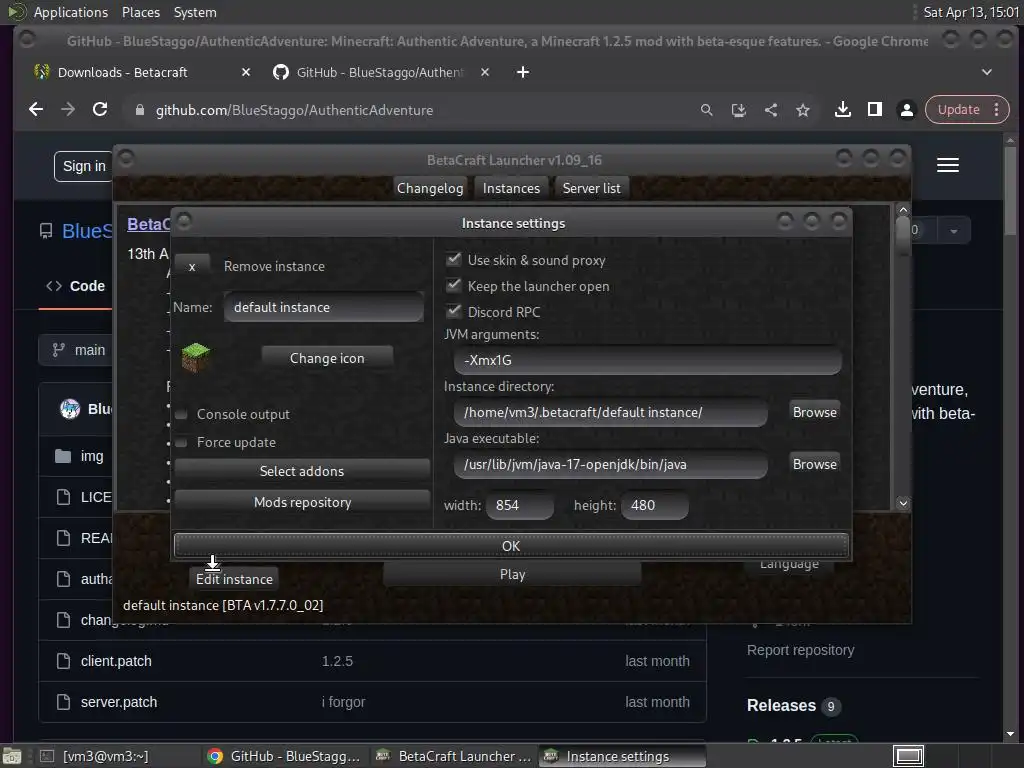Open the GitHub repo action dropdown arrow
Image resolution: width=1024 pixels, height=768 pixels.
(953, 231)
